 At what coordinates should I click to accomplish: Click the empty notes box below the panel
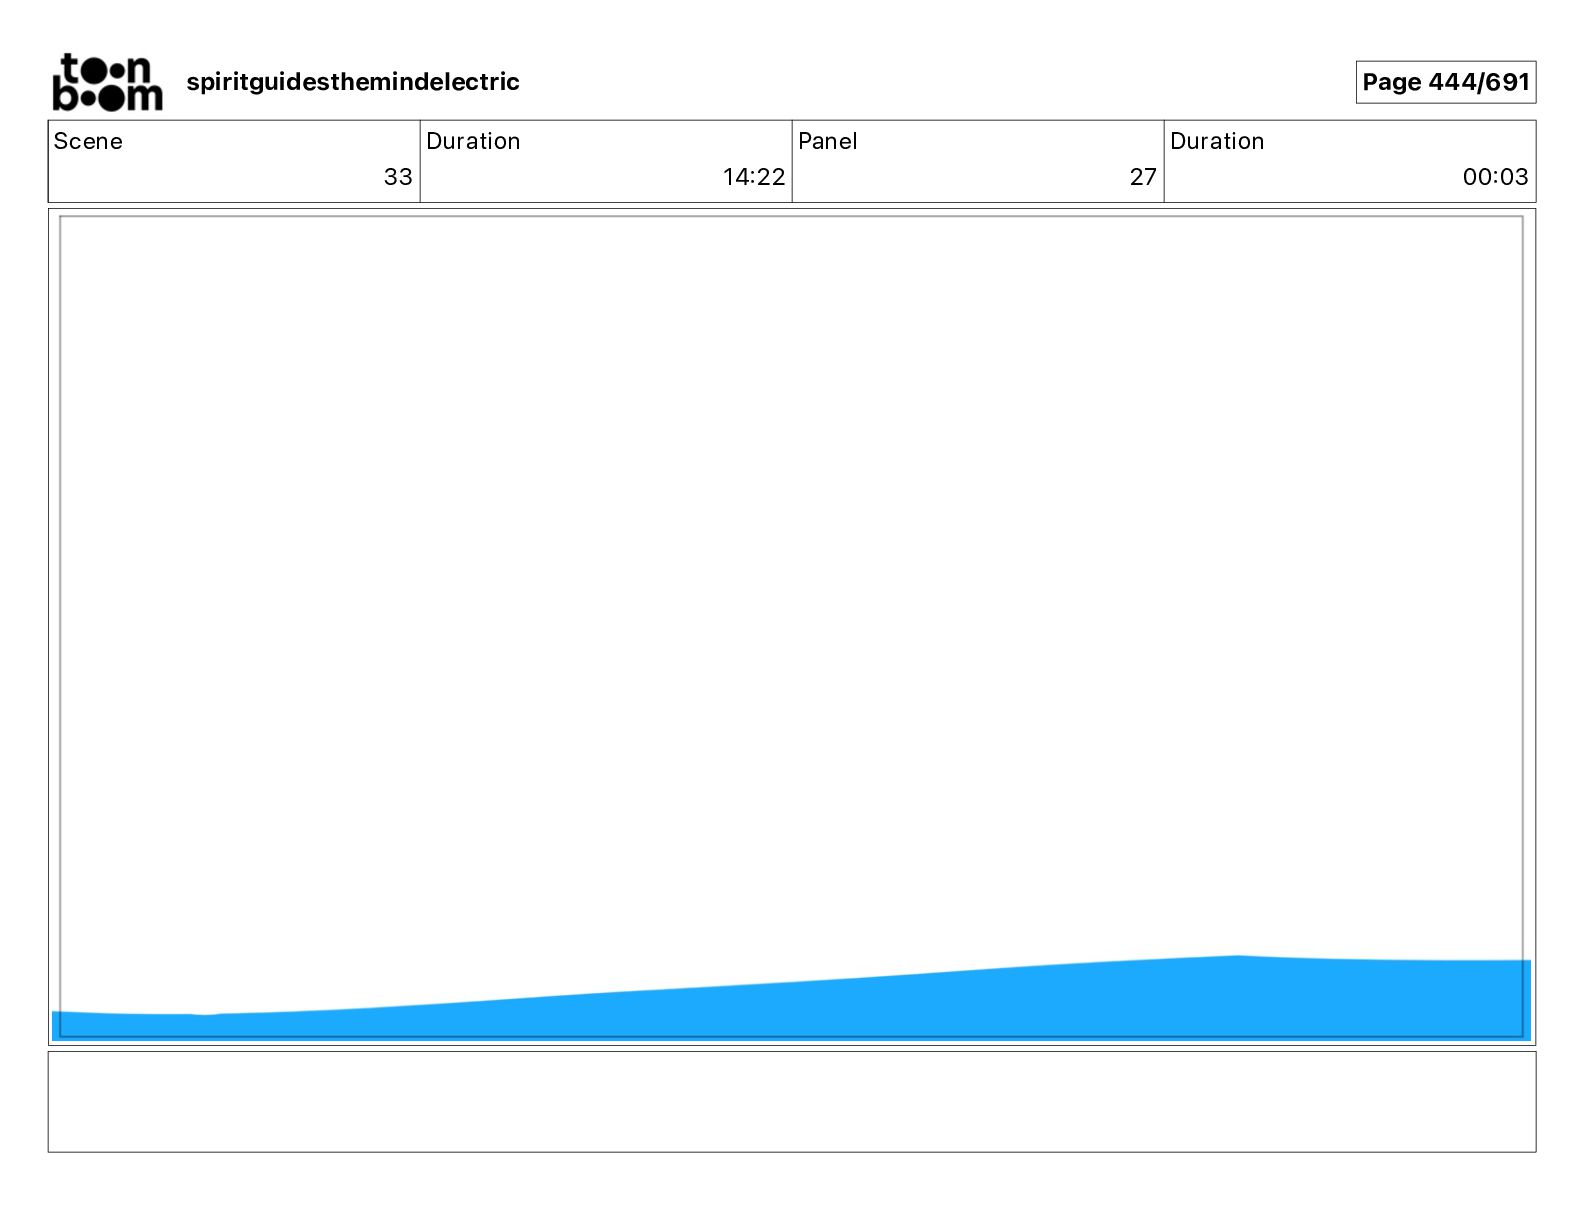792,1101
